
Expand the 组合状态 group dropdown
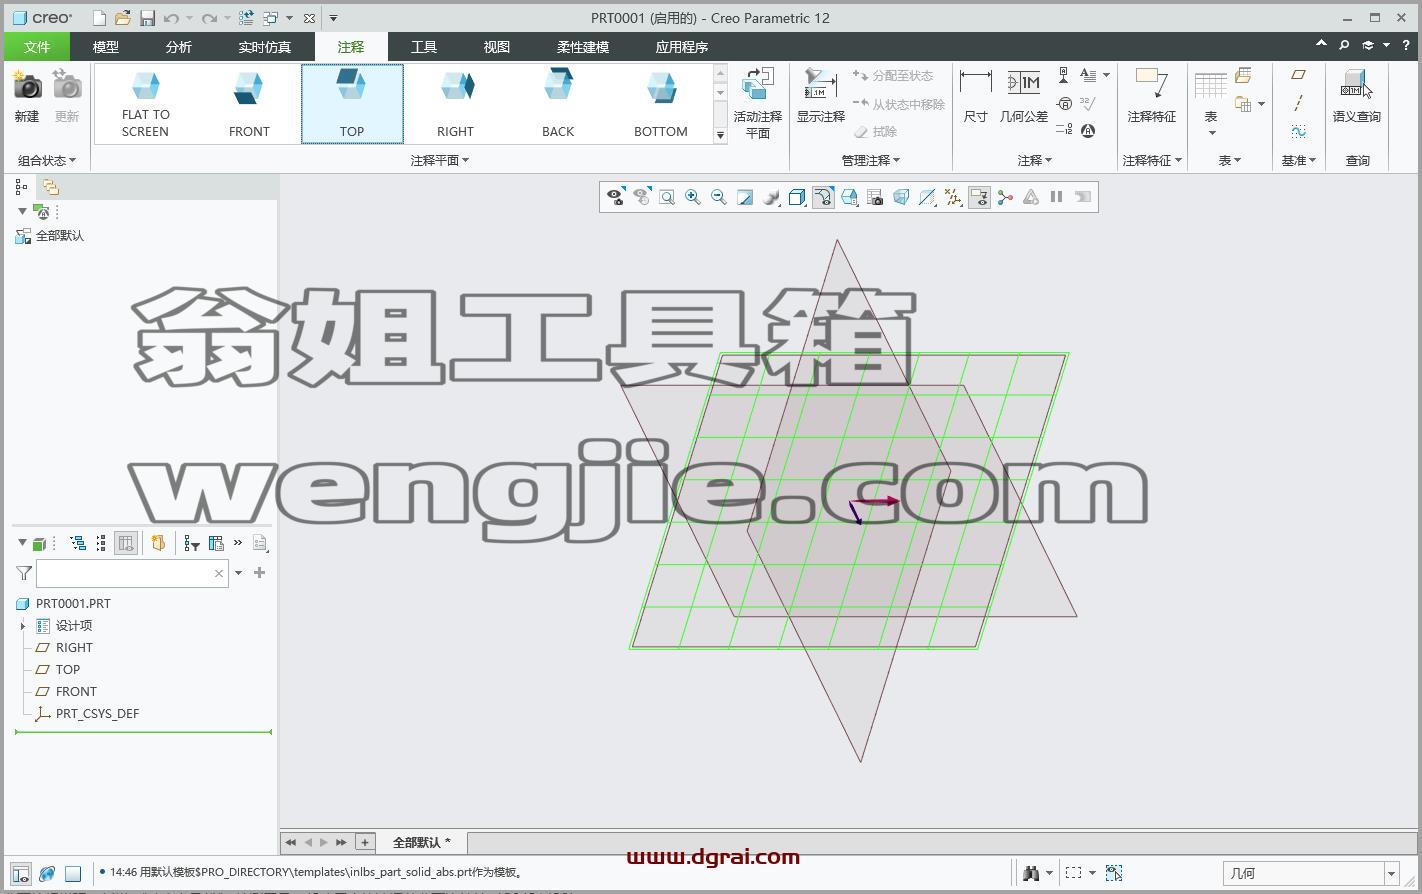click(x=47, y=160)
